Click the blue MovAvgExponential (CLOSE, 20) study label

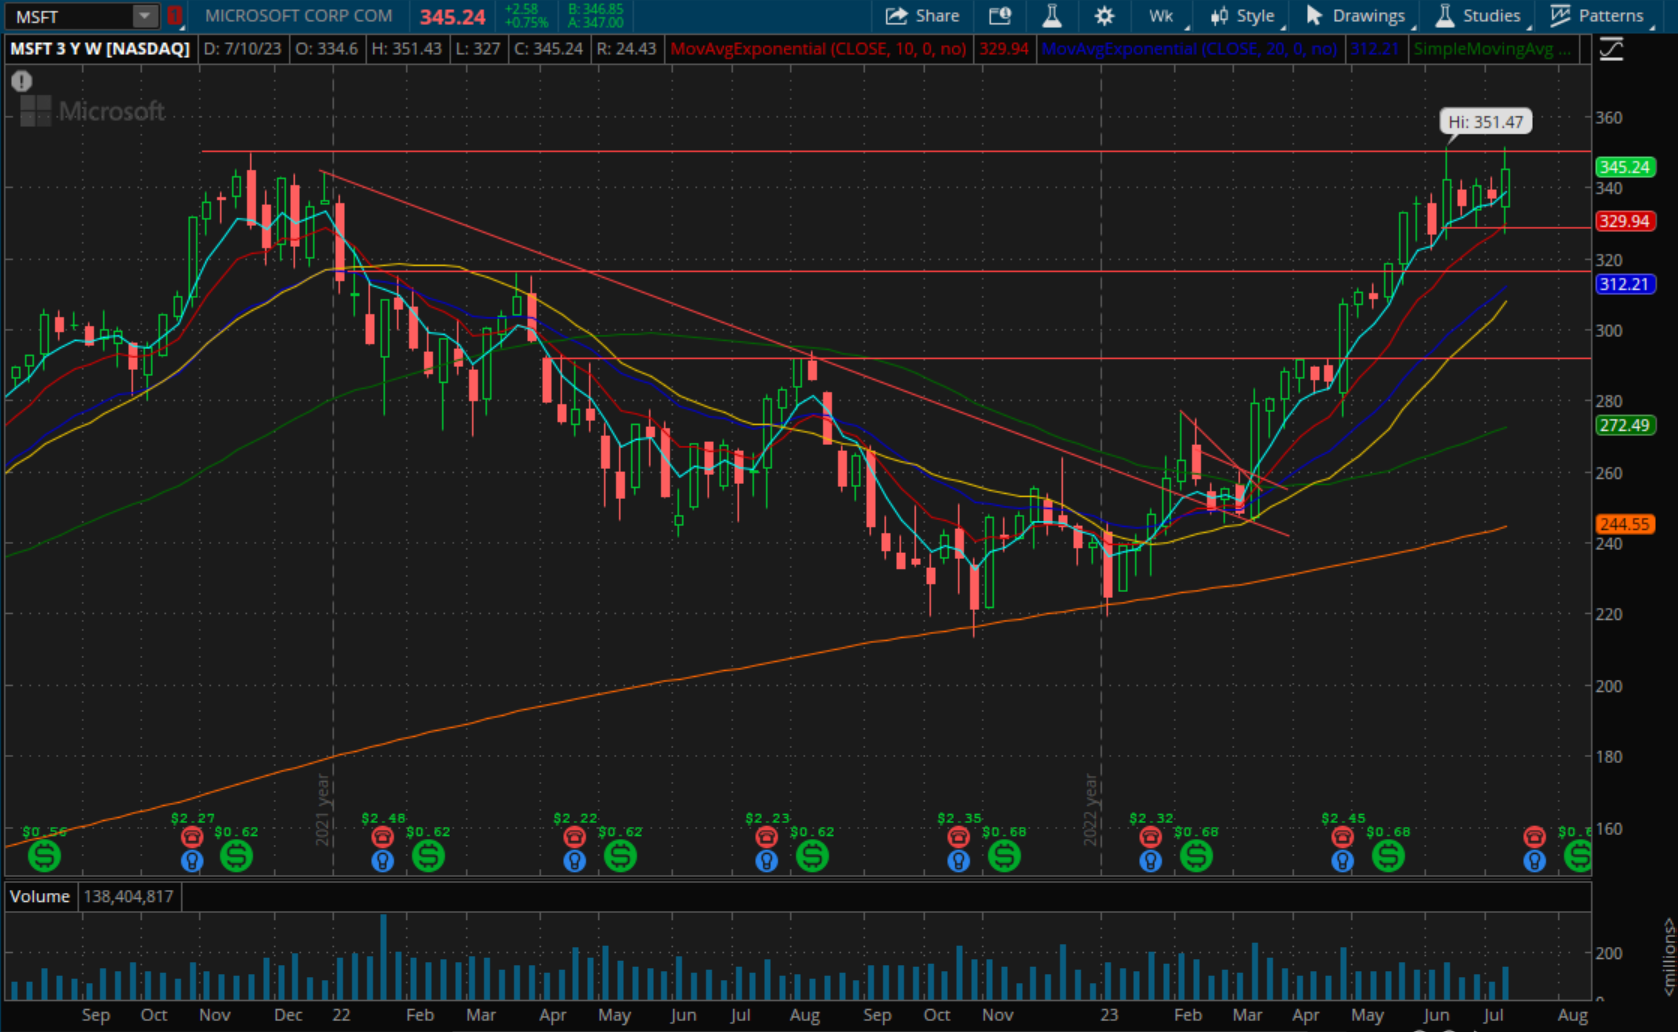(x=1189, y=48)
